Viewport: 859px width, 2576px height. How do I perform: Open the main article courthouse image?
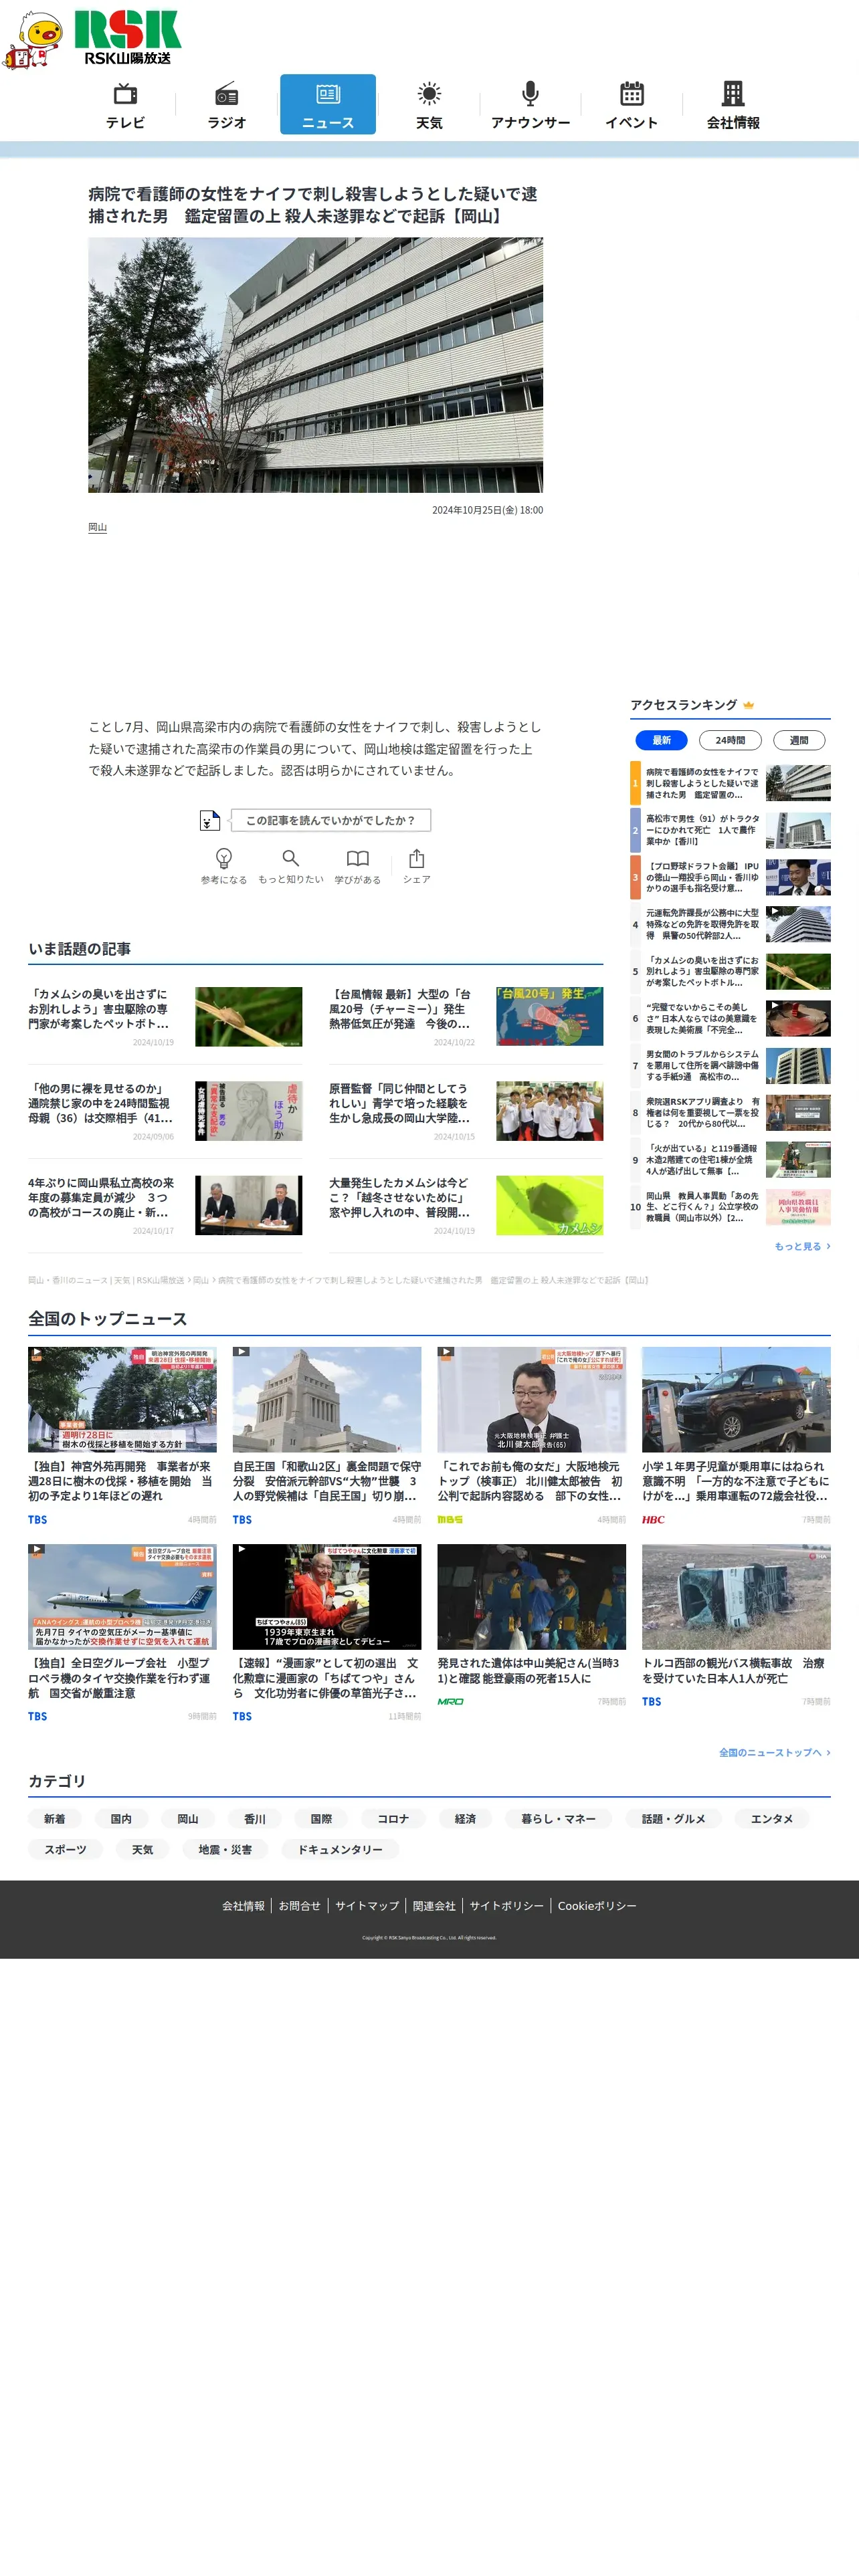point(315,365)
